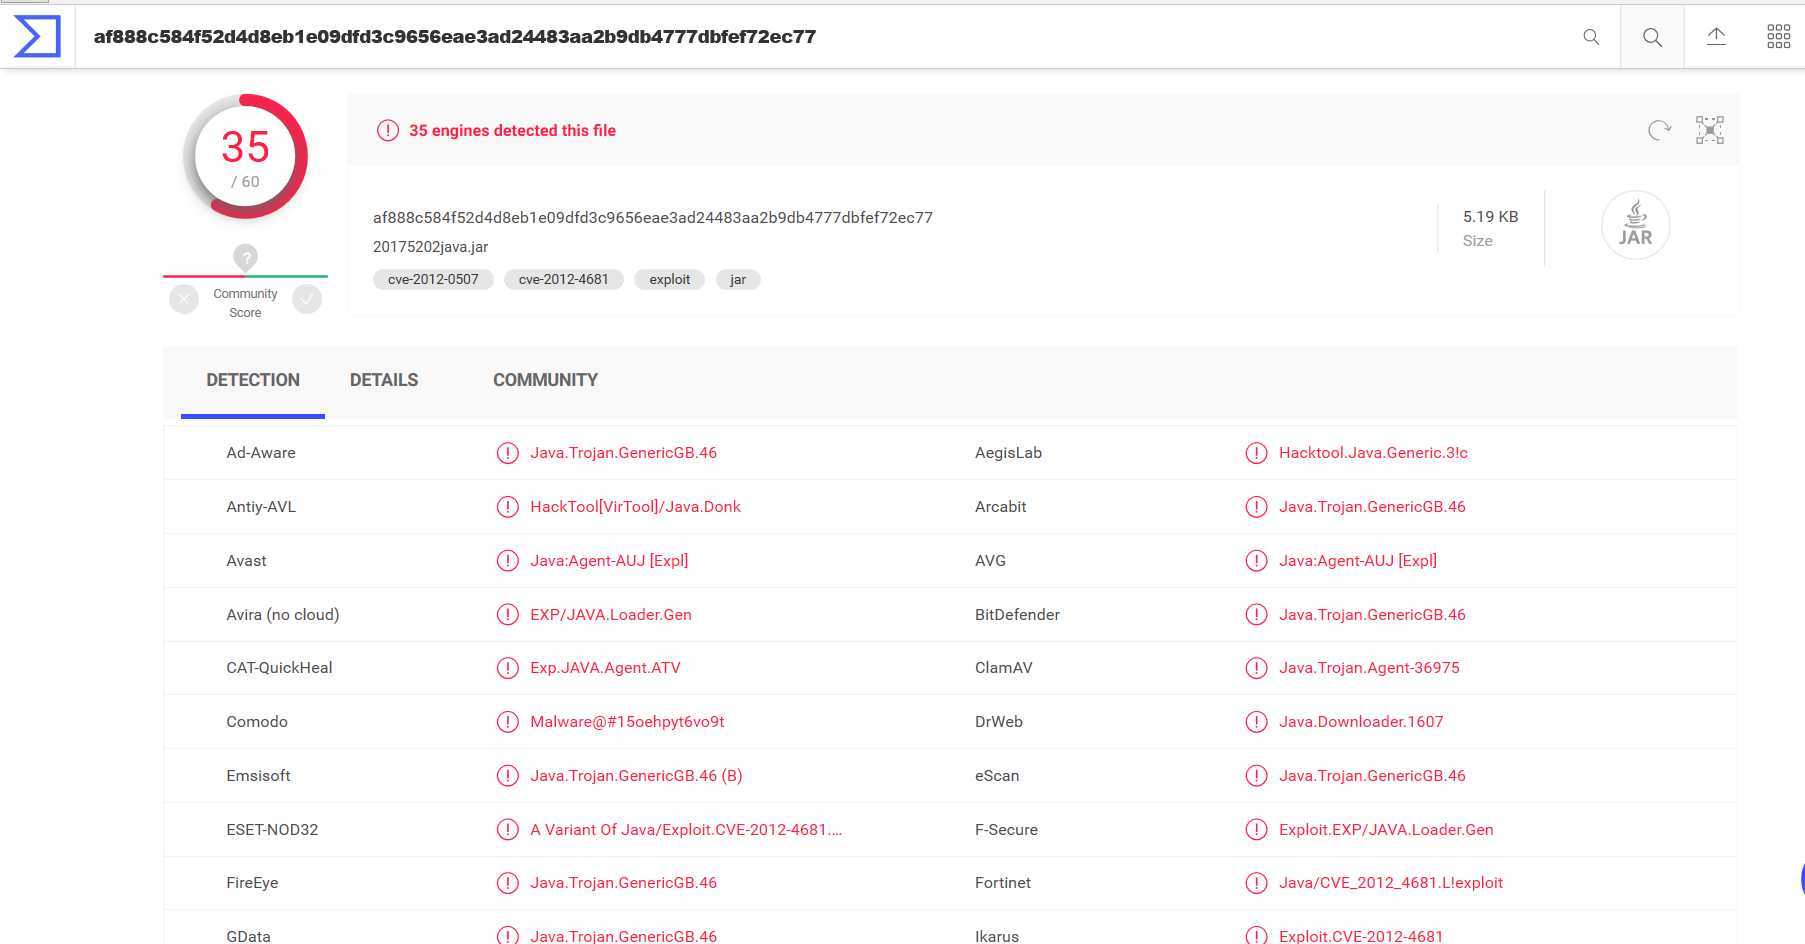
Task: Click the F-Secure detection alert icon
Action: 1256,830
